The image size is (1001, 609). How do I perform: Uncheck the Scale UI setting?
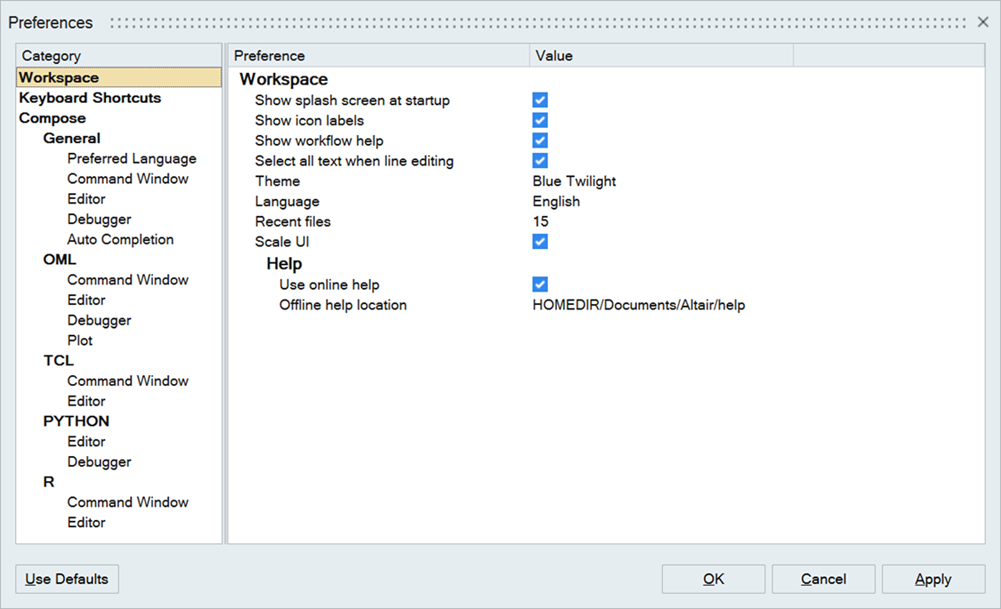tap(539, 241)
